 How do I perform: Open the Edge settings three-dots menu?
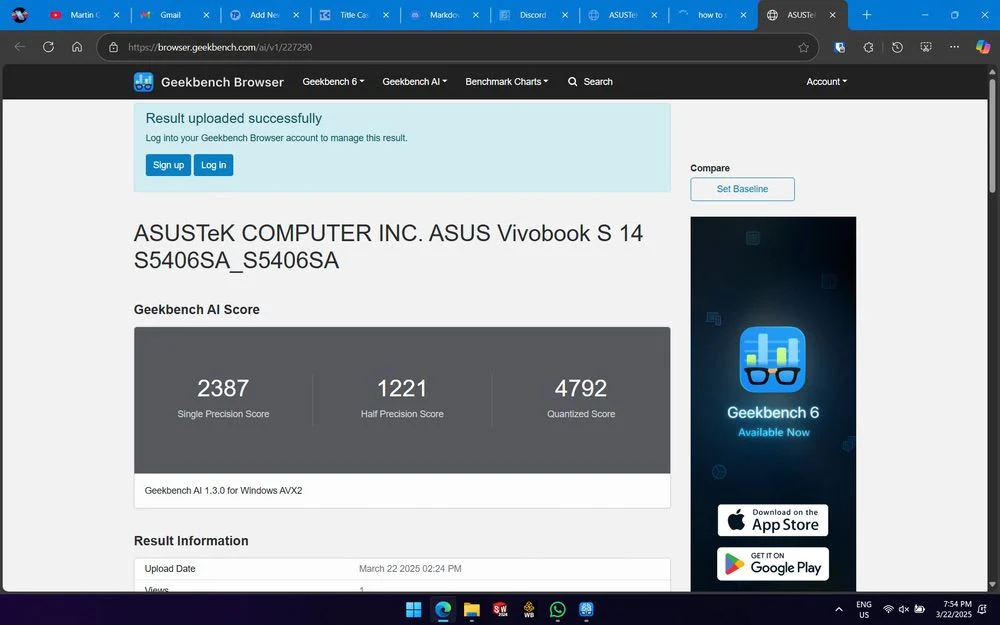coord(954,47)
